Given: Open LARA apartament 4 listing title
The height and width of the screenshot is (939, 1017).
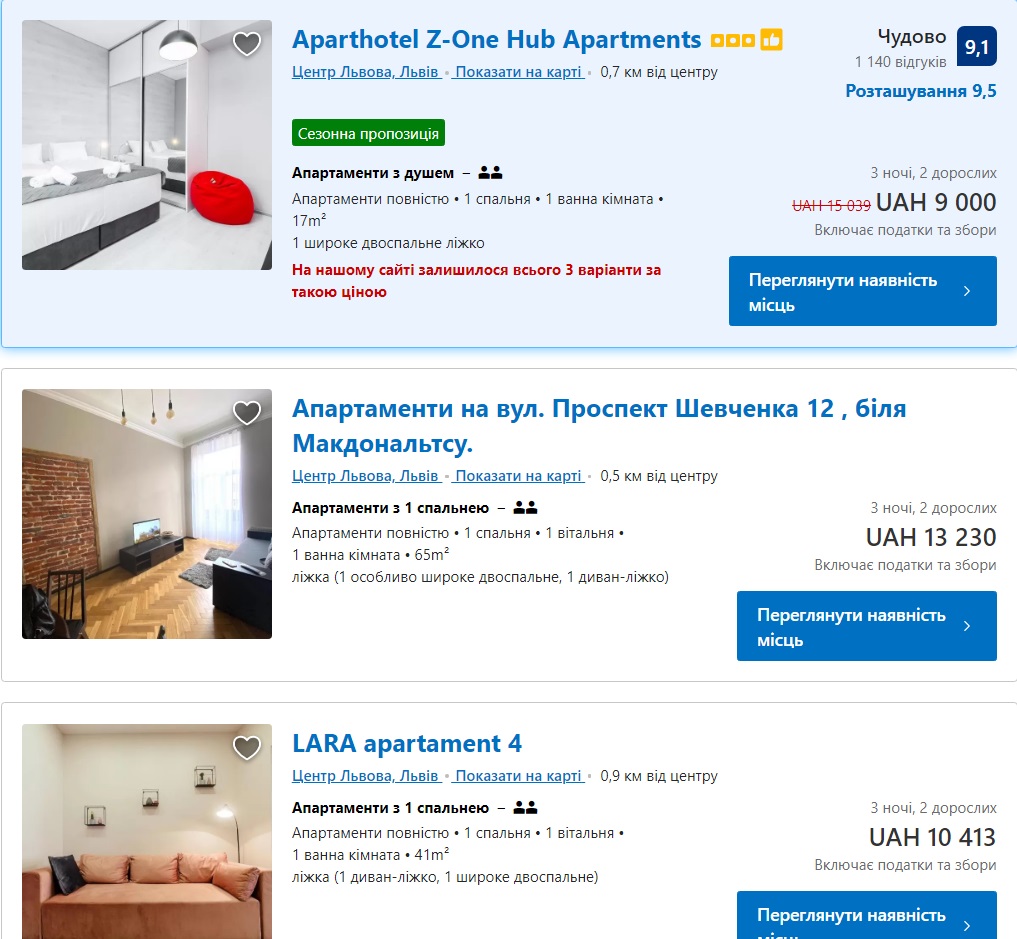Looking at the screenshot, I should click(x=407, y=743).
